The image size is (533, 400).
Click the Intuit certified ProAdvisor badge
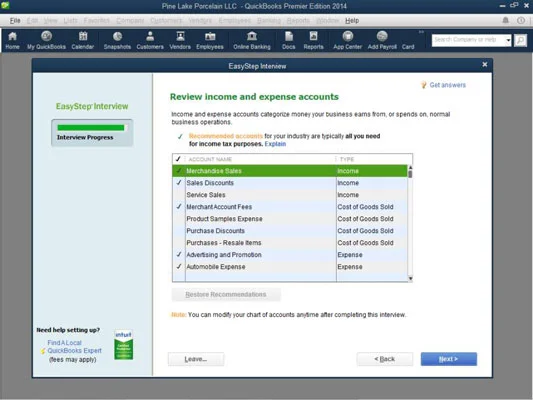123,345
